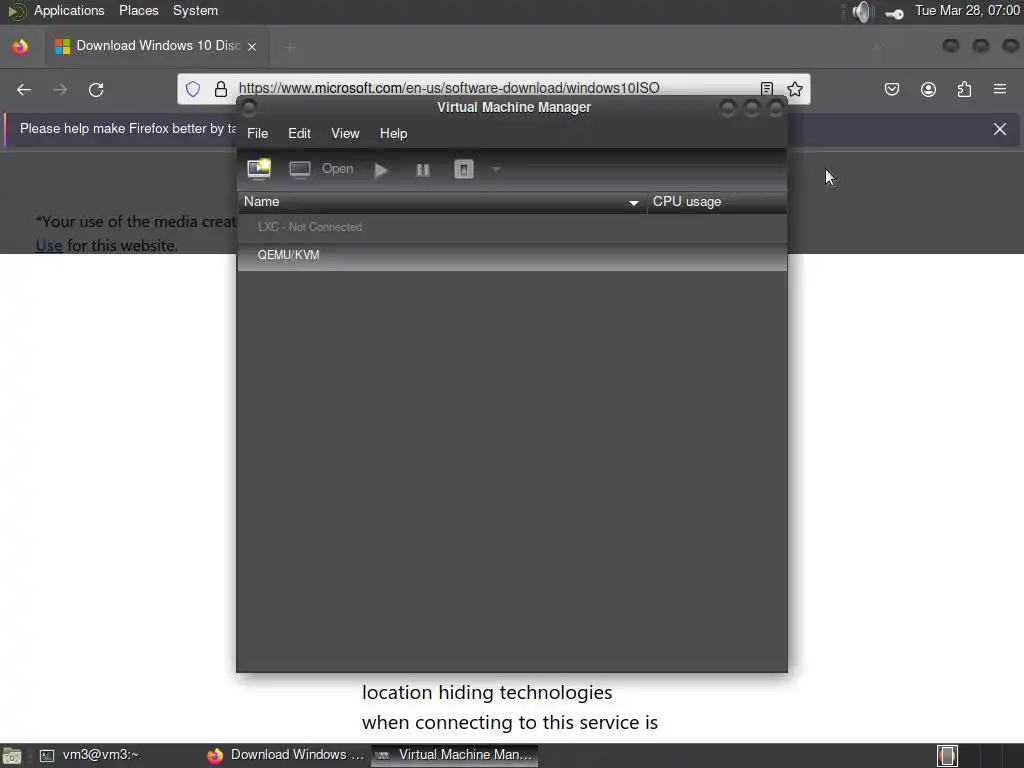Screen dimensions: 1024x768
Task: Click the show desktop icon in taskbar
Action: [12, 756]
